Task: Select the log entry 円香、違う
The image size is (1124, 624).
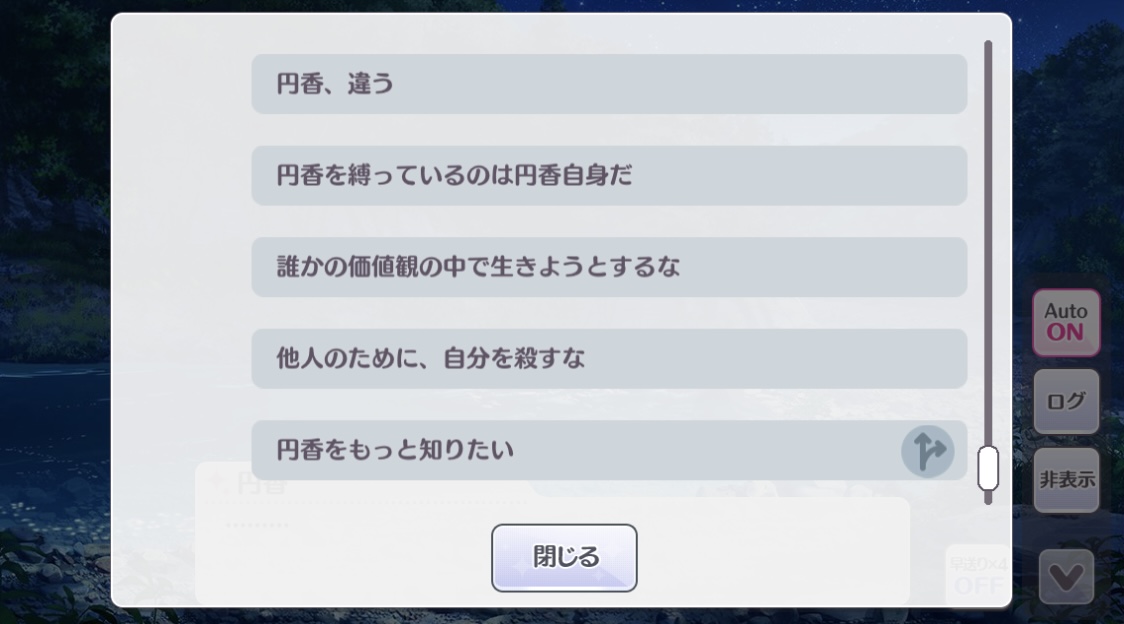Action: 609,84
